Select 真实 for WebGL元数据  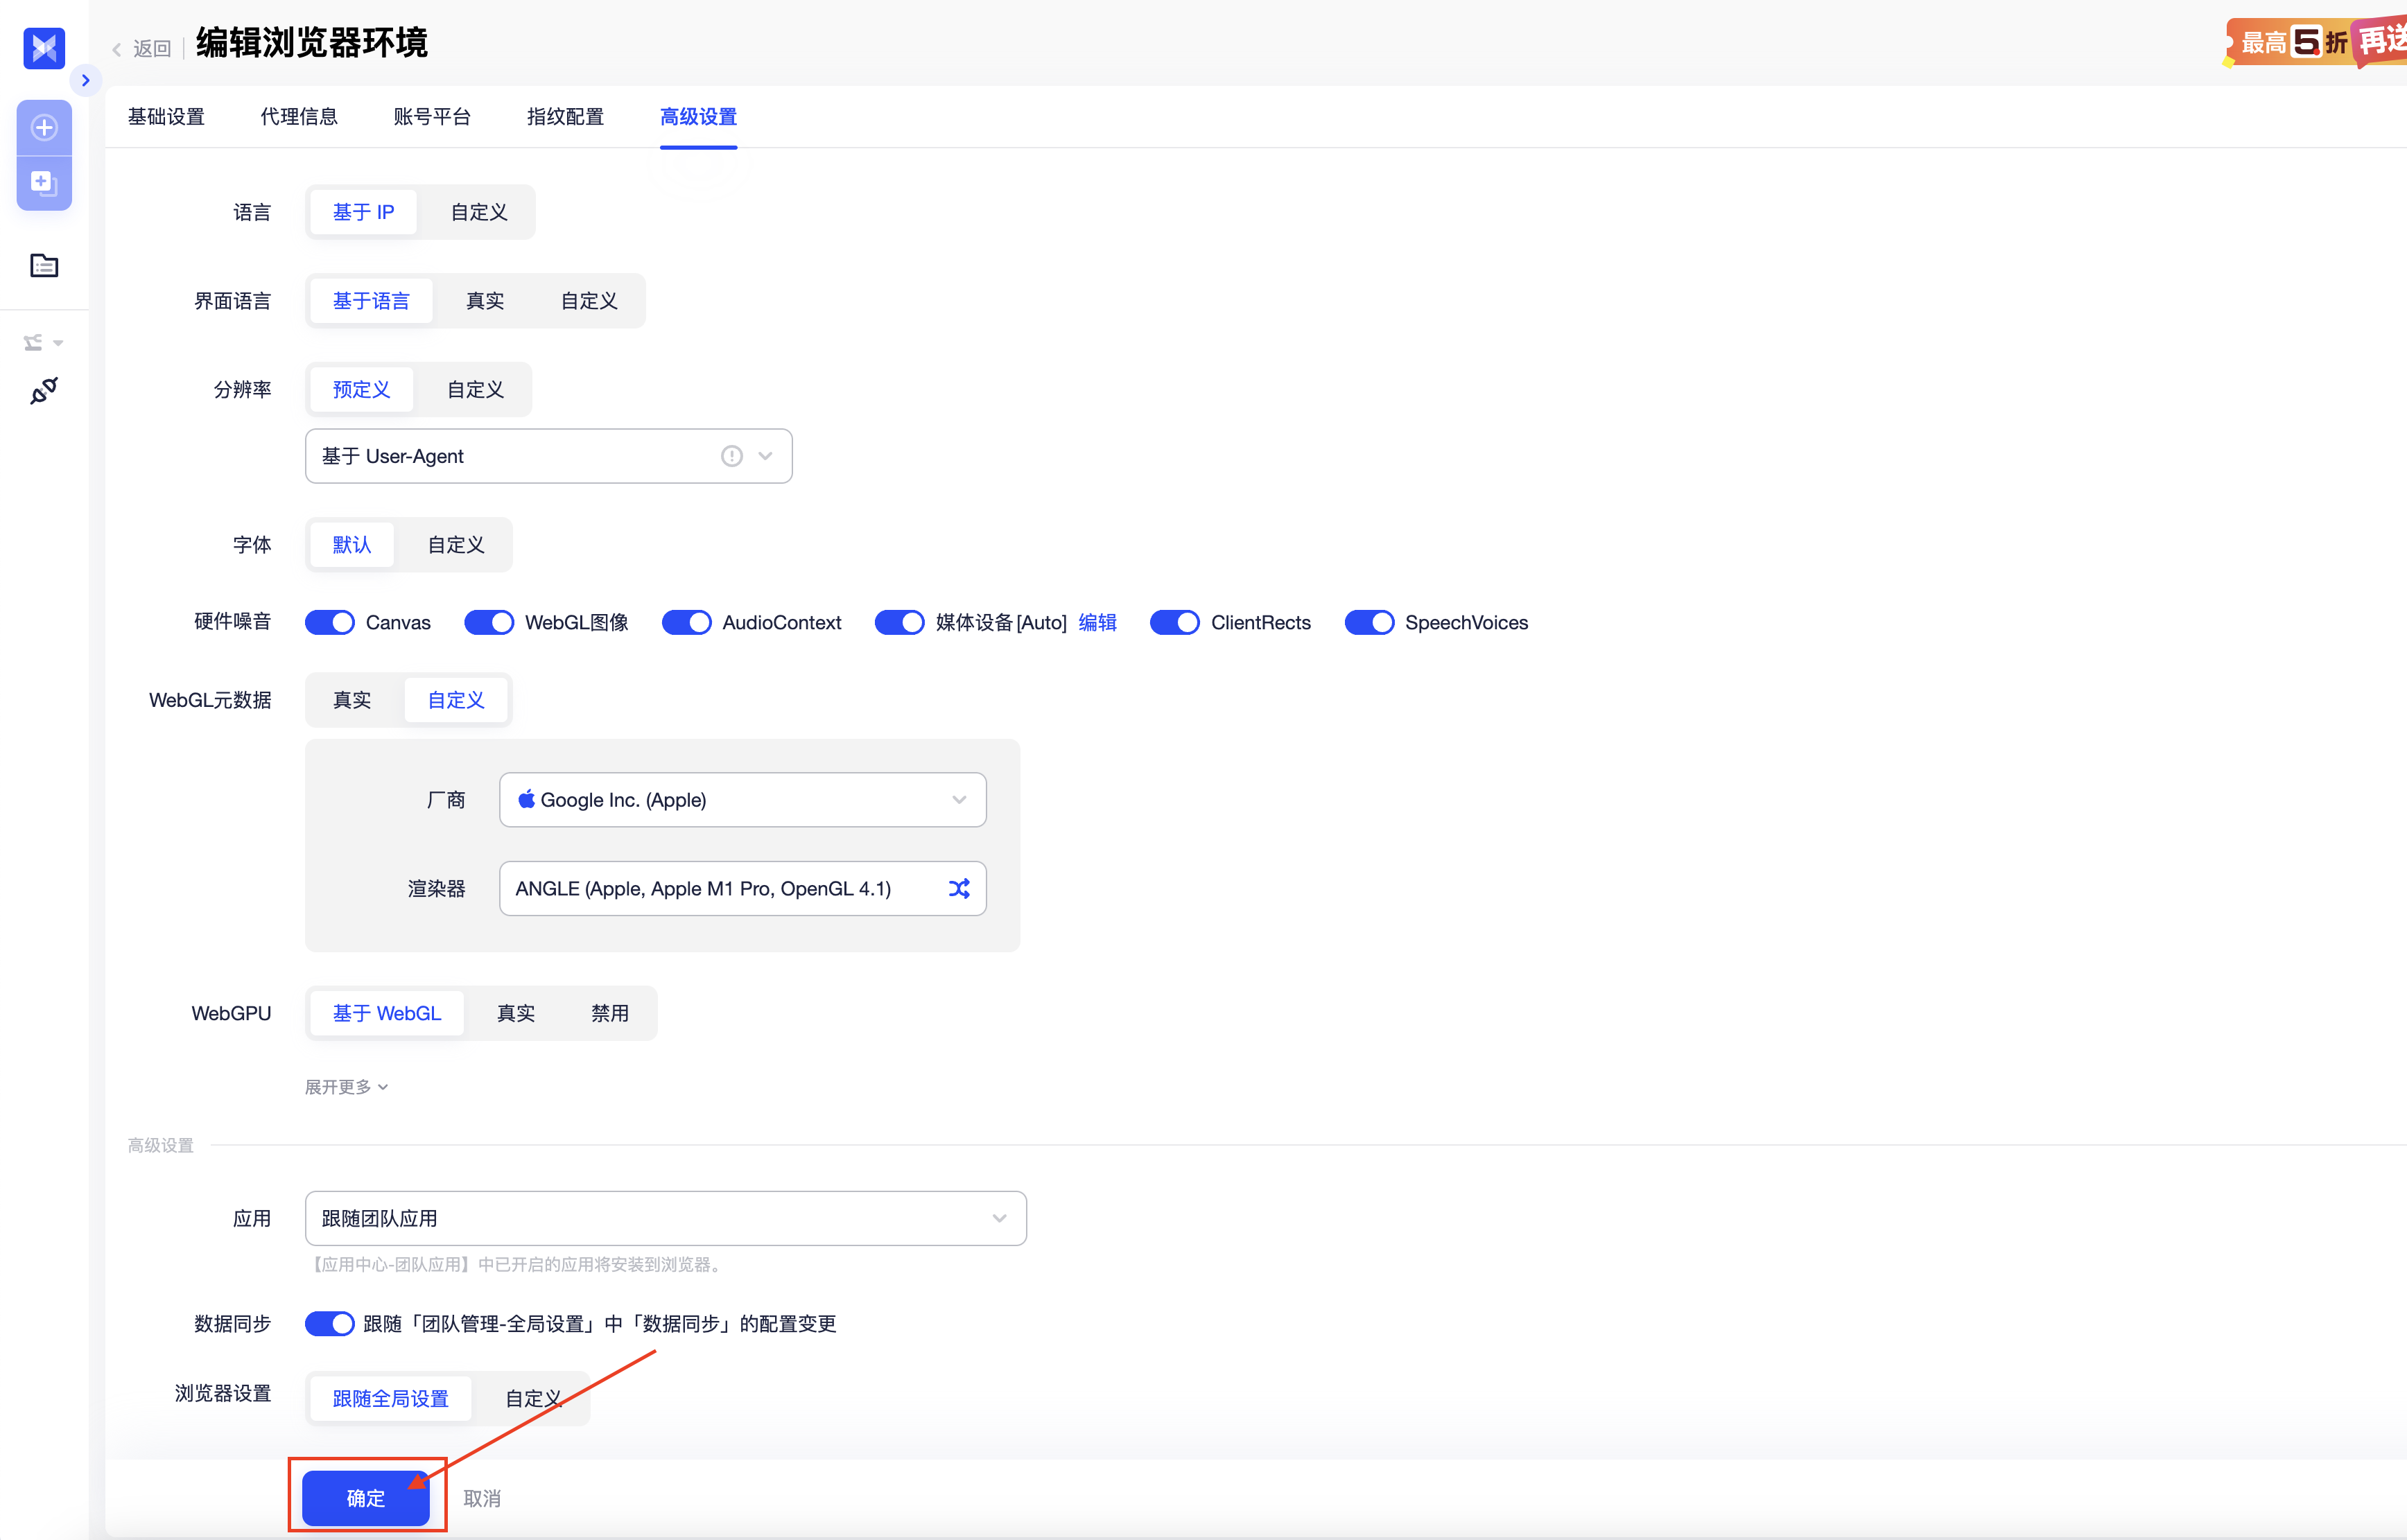[x=352, y=700]
